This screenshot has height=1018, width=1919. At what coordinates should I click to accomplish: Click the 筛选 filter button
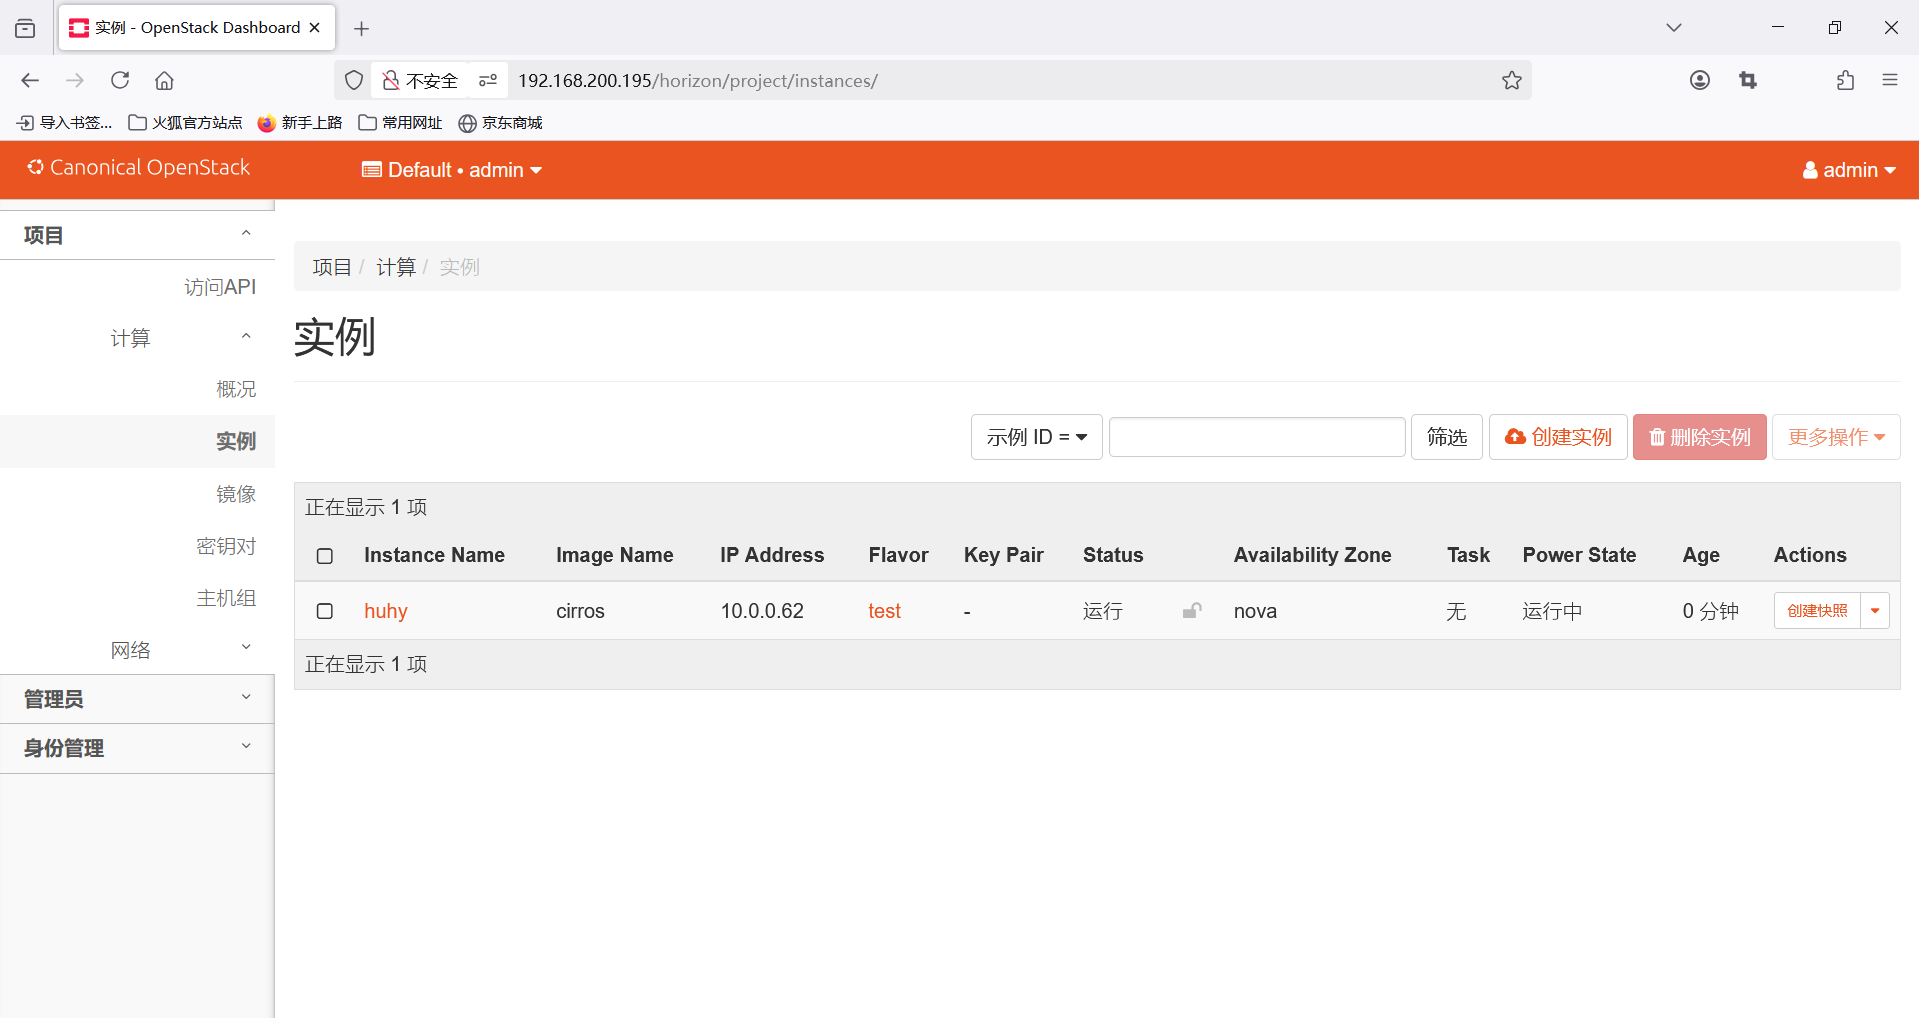[x=1446, y=437]
